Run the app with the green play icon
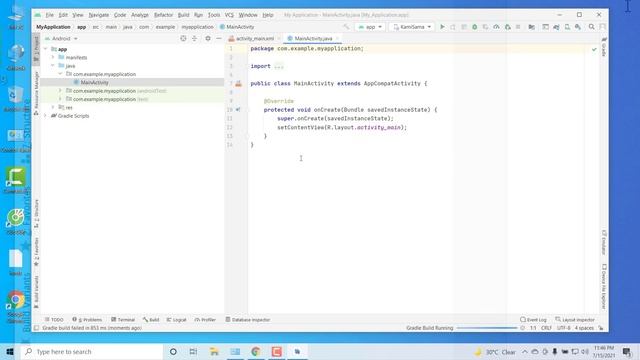640x360 pixels. coord(442,27)
